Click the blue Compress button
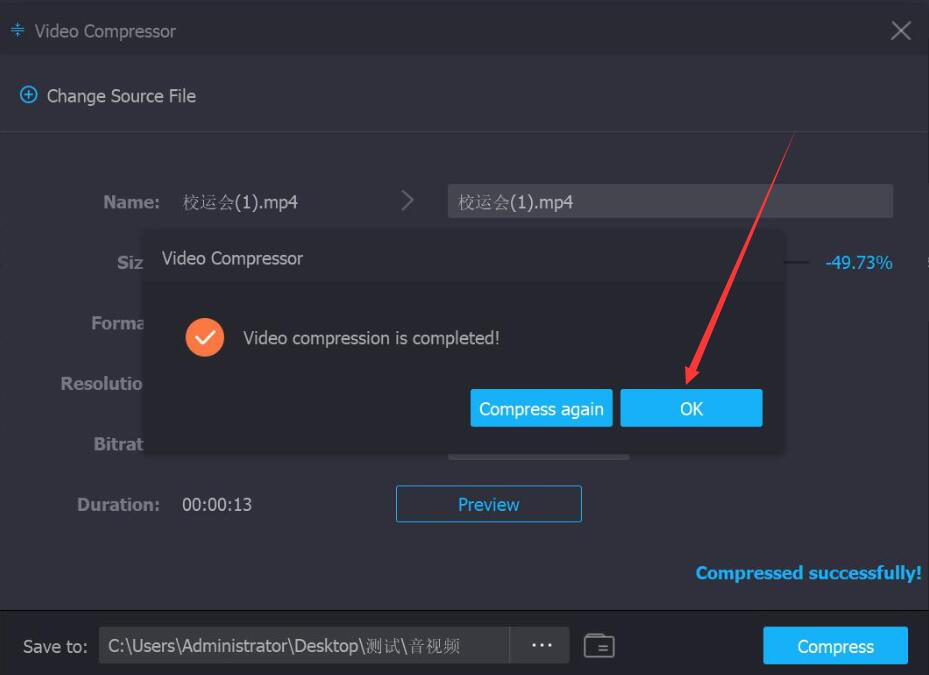This screenshot has height=675, width=929. [x=835, y=645]
